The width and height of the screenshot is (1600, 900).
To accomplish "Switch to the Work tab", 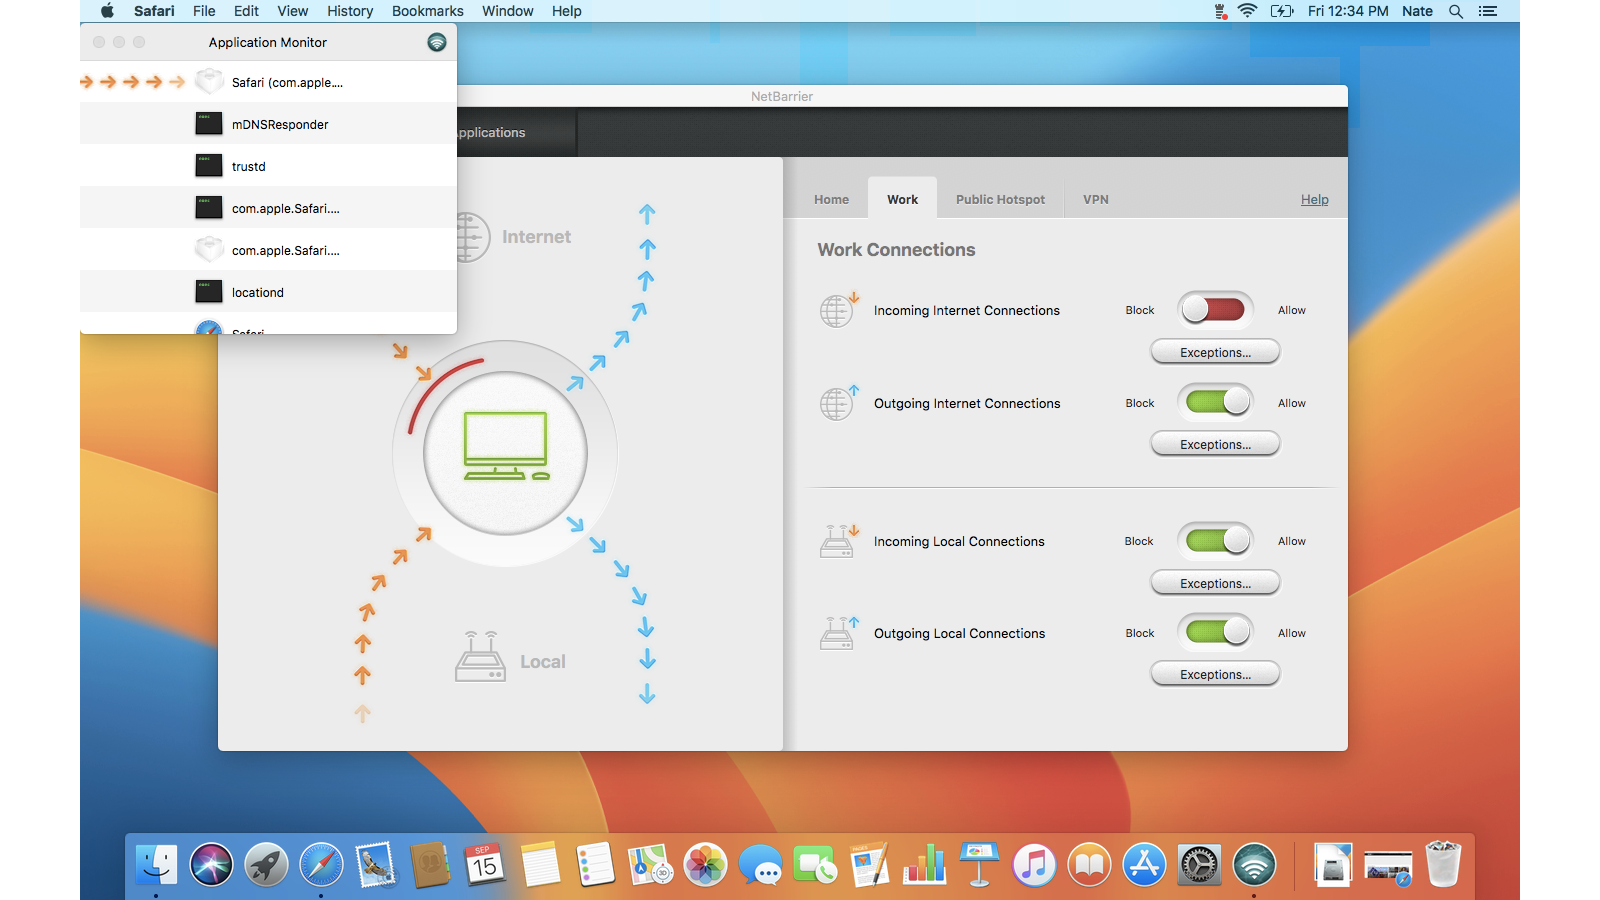I will (x=902, y=199).
